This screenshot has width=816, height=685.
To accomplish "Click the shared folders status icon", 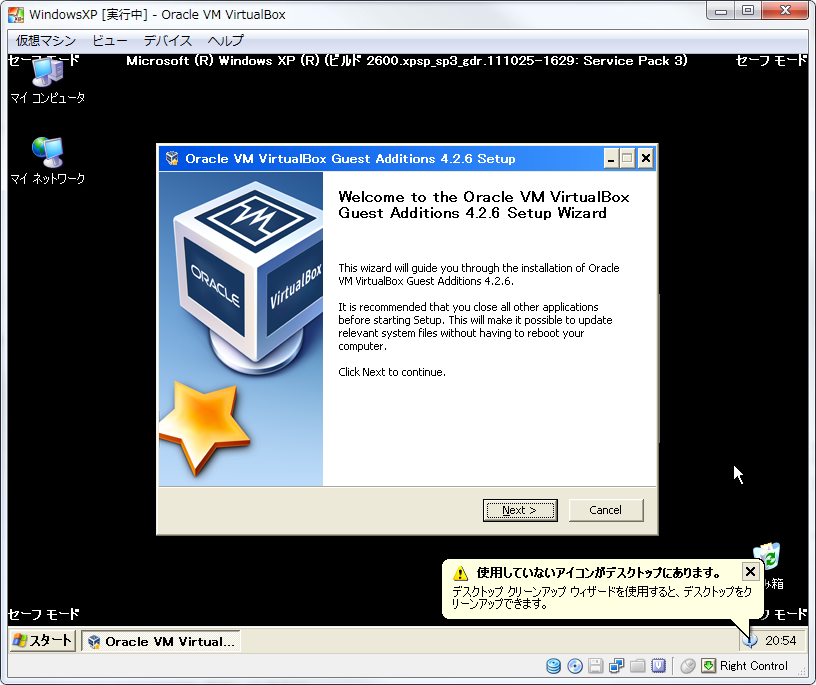I will click(x=637, y=666).
